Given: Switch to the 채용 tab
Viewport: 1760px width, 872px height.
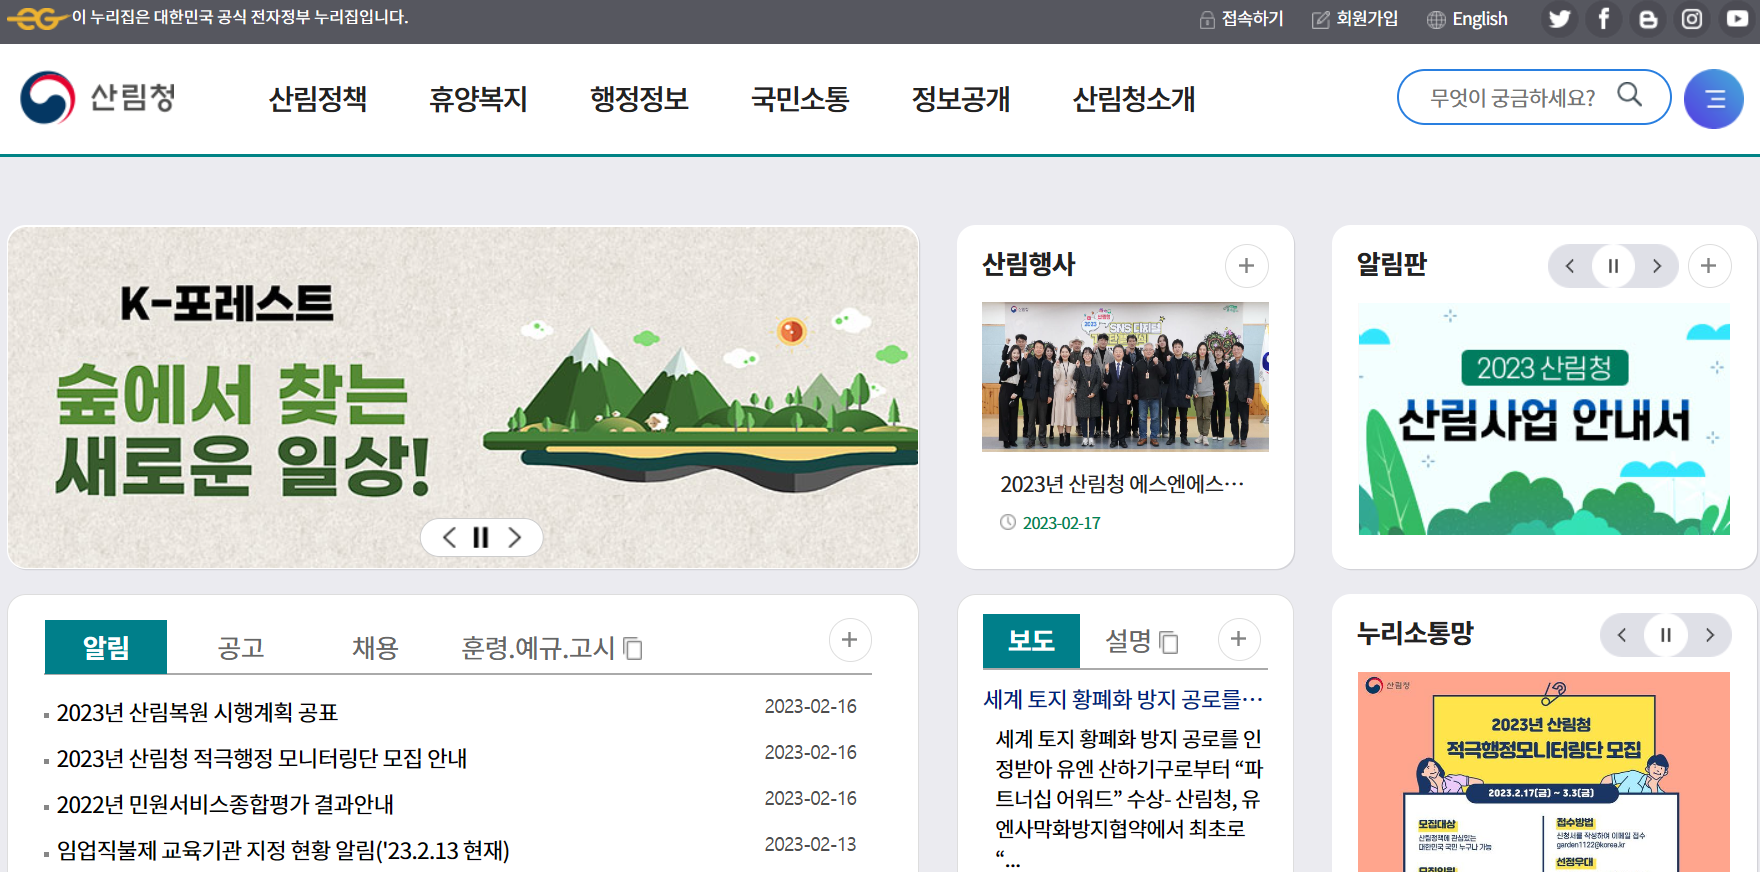Looking at the screenshot, I should point(375,648).
